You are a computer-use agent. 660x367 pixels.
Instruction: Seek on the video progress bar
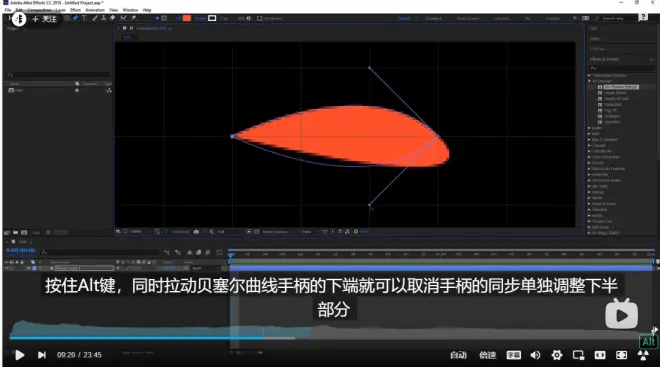coord(330,338)
